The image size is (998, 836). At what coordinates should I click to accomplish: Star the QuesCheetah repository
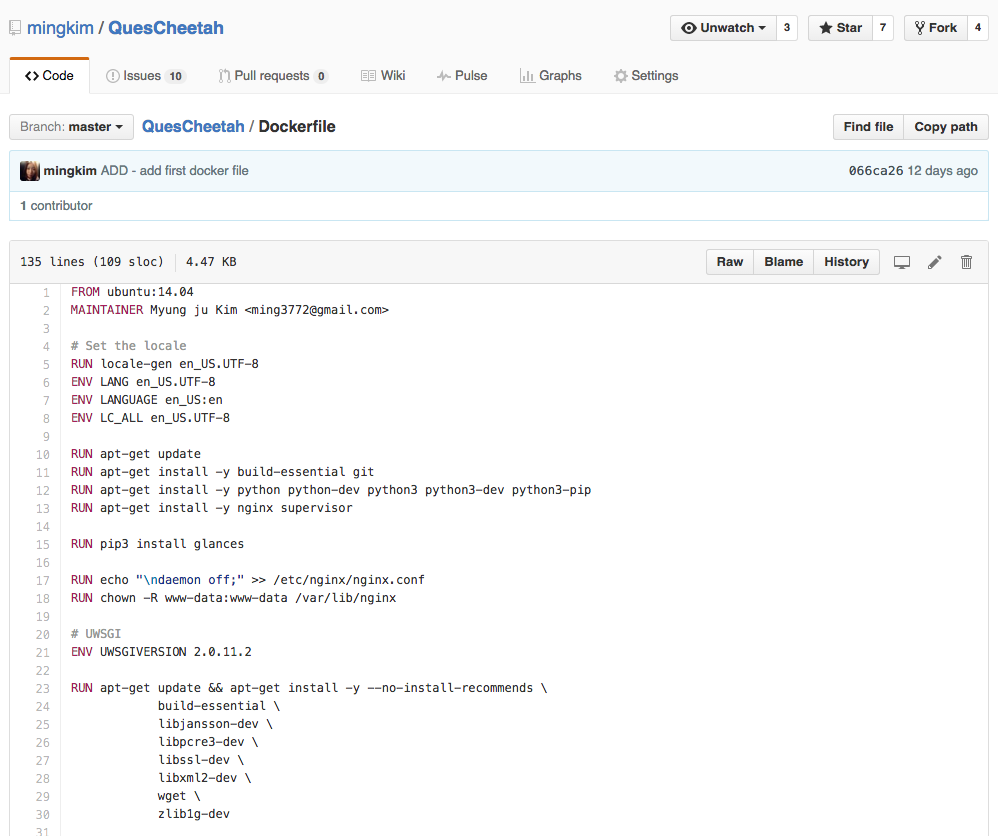[840, 28]
